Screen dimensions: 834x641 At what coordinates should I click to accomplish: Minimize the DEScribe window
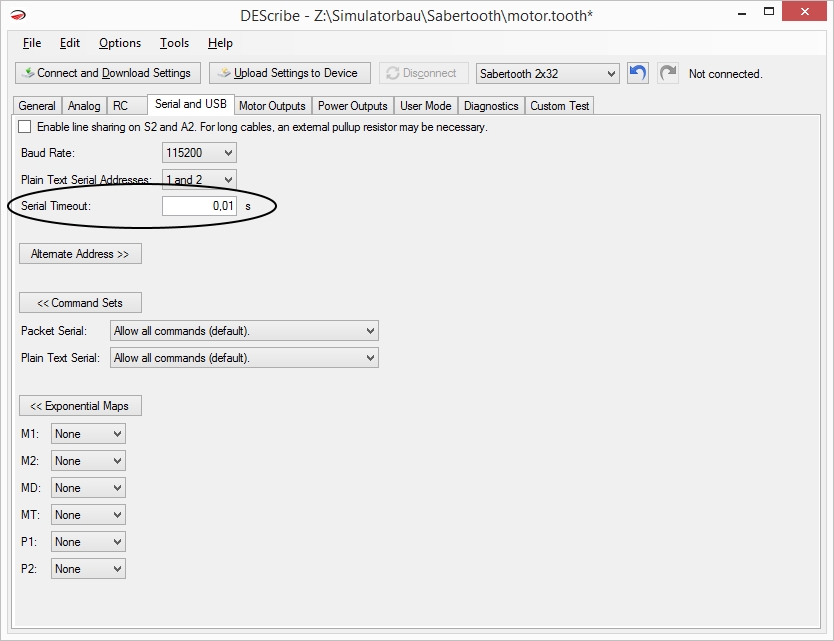tap(742, 12)
